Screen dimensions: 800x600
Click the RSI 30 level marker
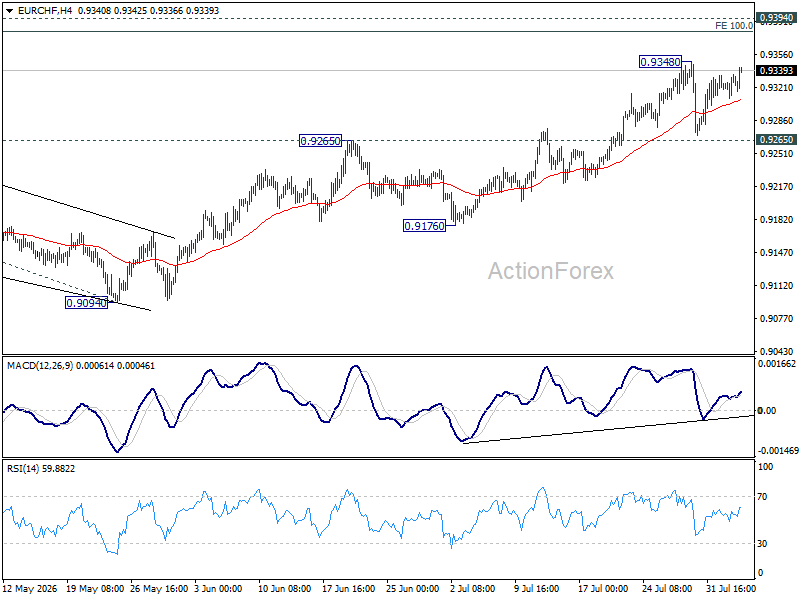[763, 544]
